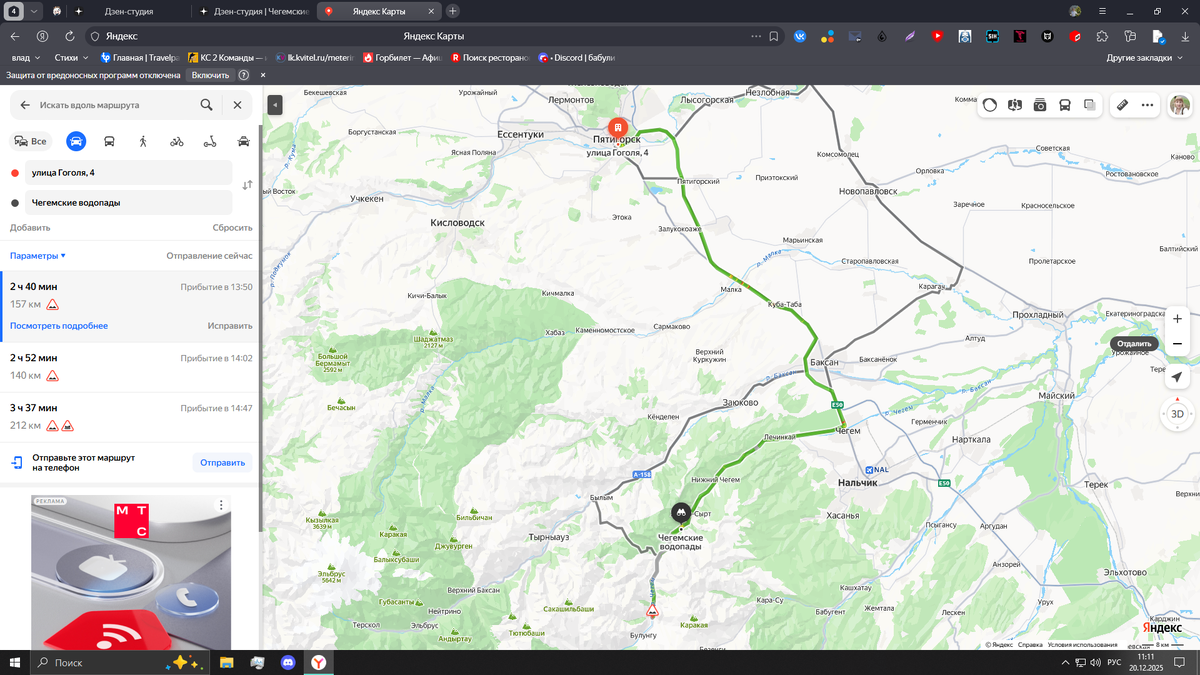Toggle the 3D map tilt button
The image size is (1200, 675).
(x=1178, y=414)
